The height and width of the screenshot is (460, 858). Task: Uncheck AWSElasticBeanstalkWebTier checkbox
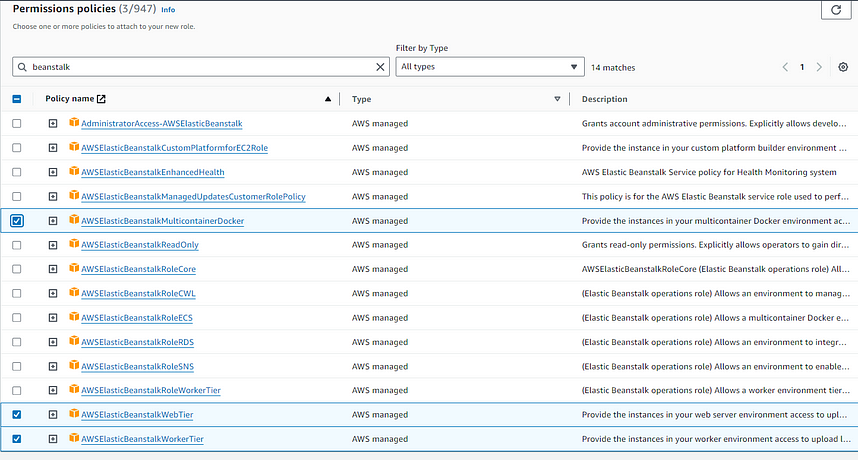point(16,415)
